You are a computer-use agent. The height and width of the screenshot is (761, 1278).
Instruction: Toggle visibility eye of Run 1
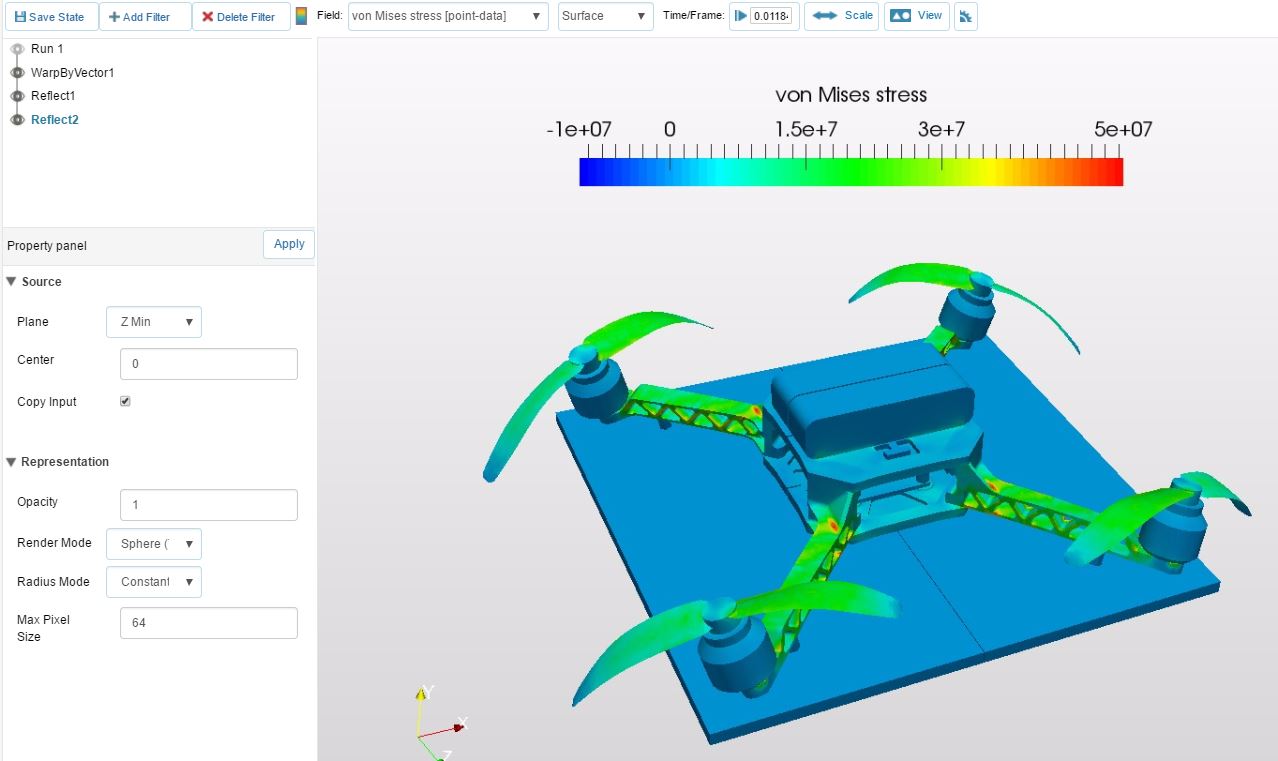(17, 48)
